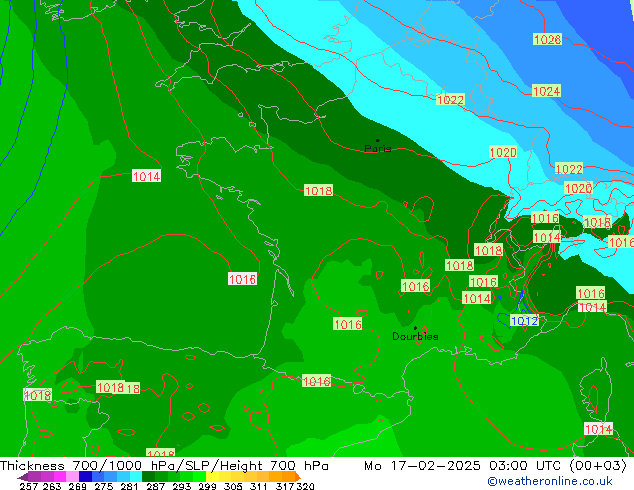The height and width of the screenshot is (490, 634).
Task: Click the magenta swatch in the legend
Action: coord(60,476)
